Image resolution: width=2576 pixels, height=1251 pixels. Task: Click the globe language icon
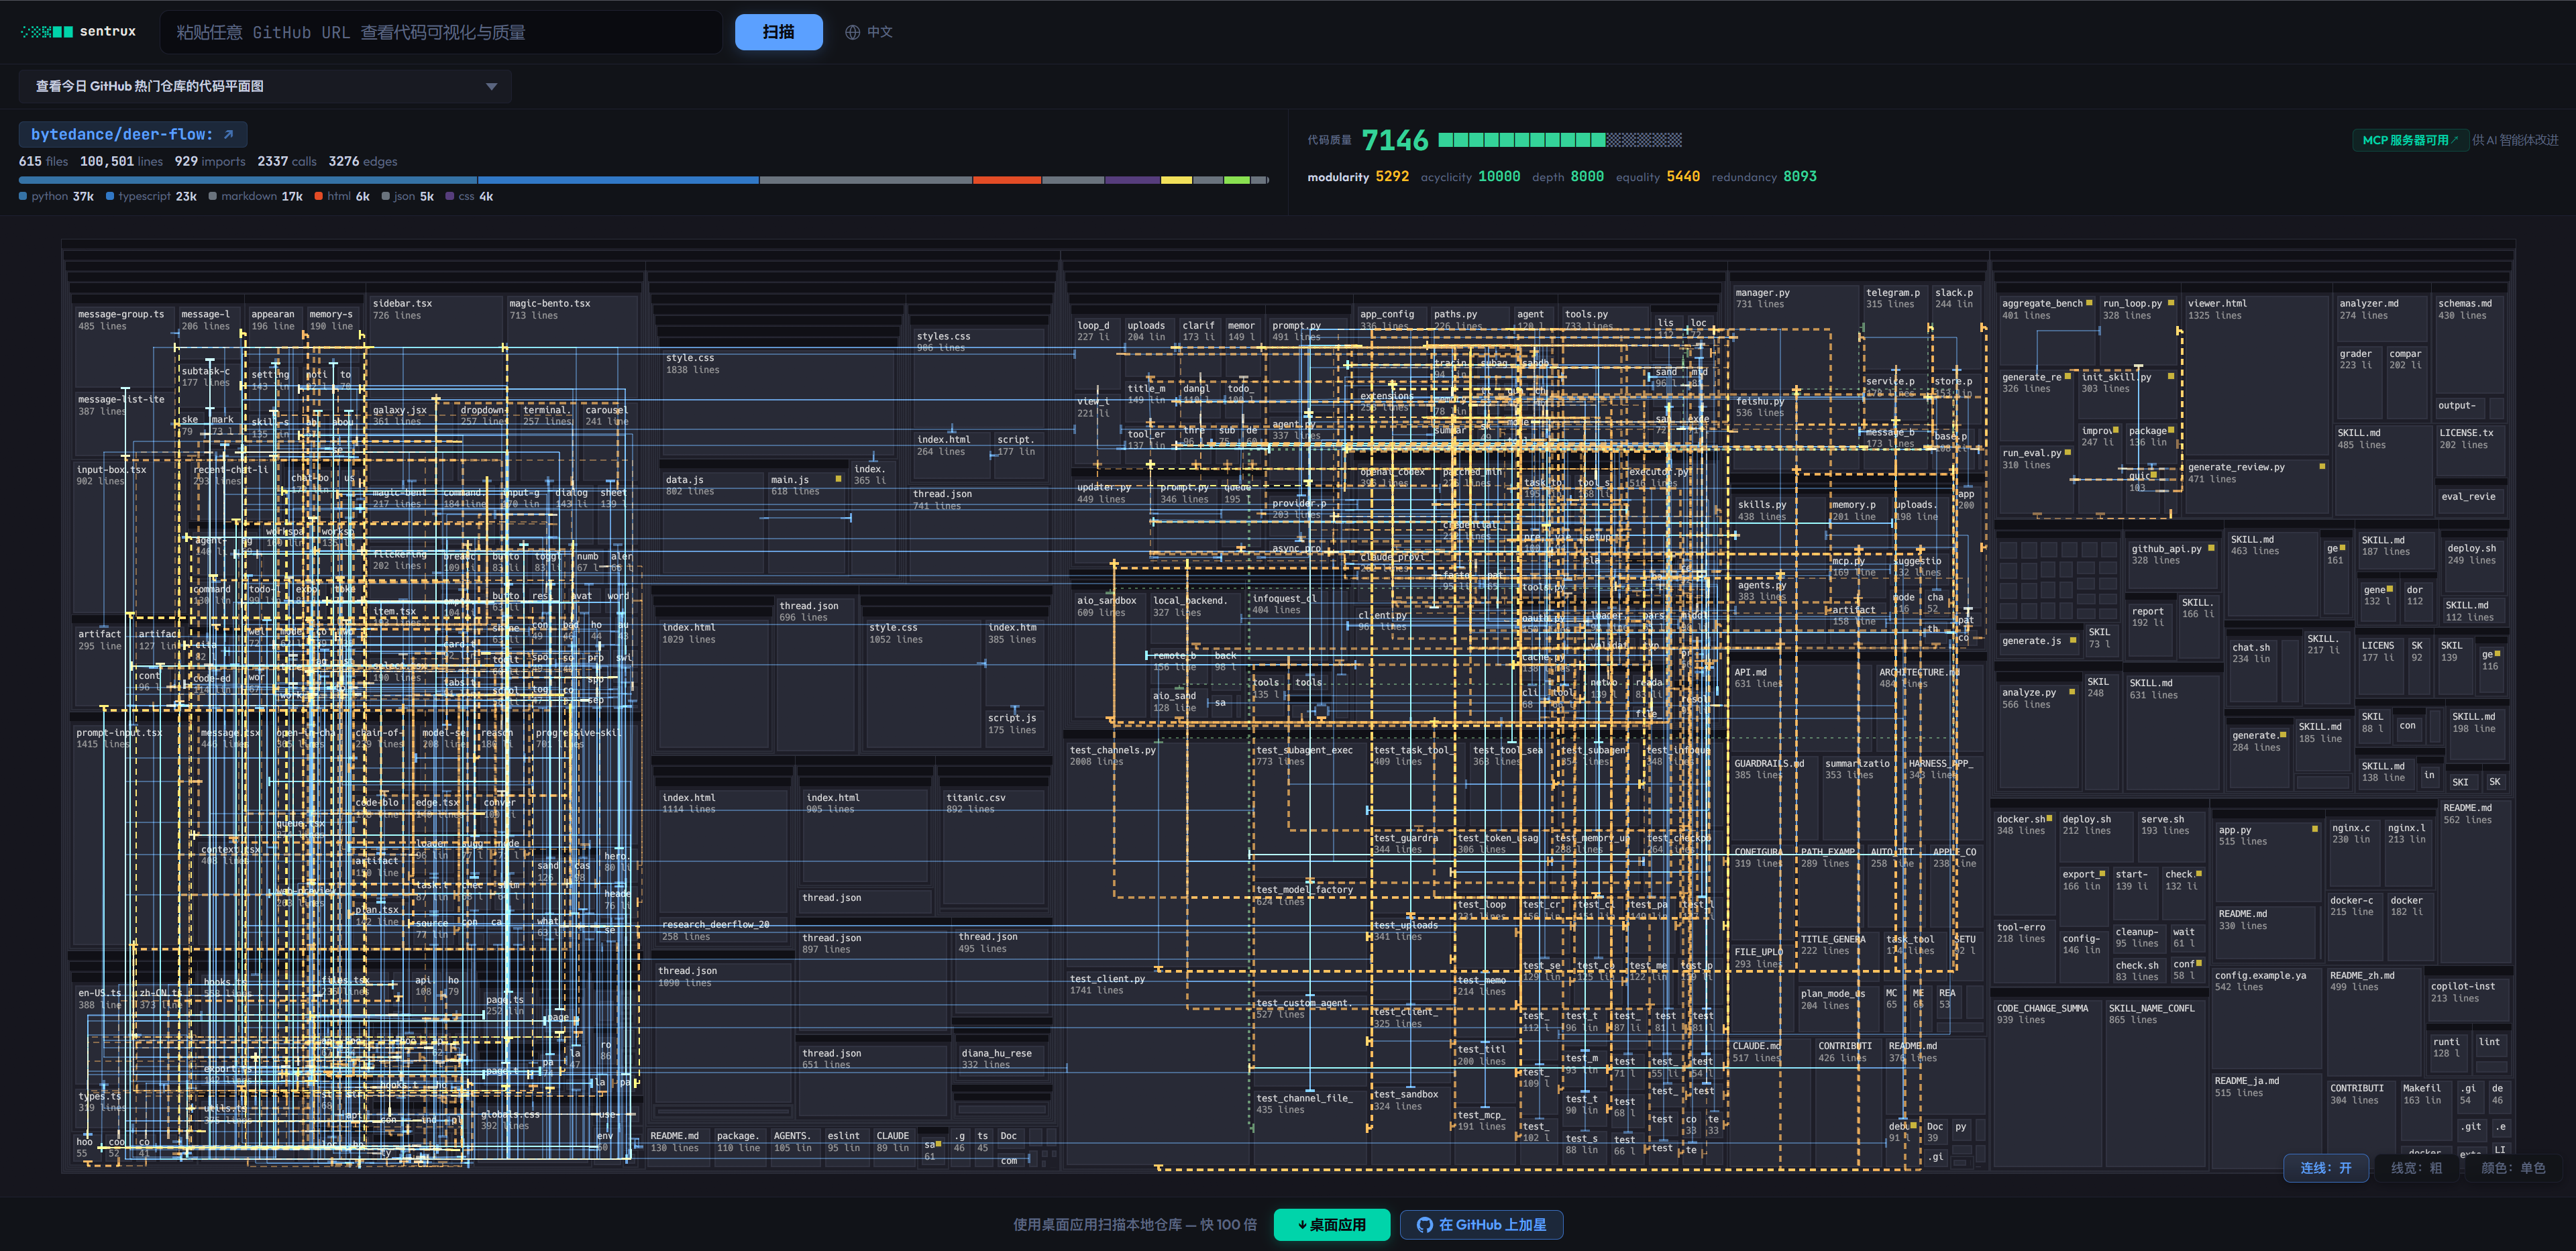coord(852,32)
